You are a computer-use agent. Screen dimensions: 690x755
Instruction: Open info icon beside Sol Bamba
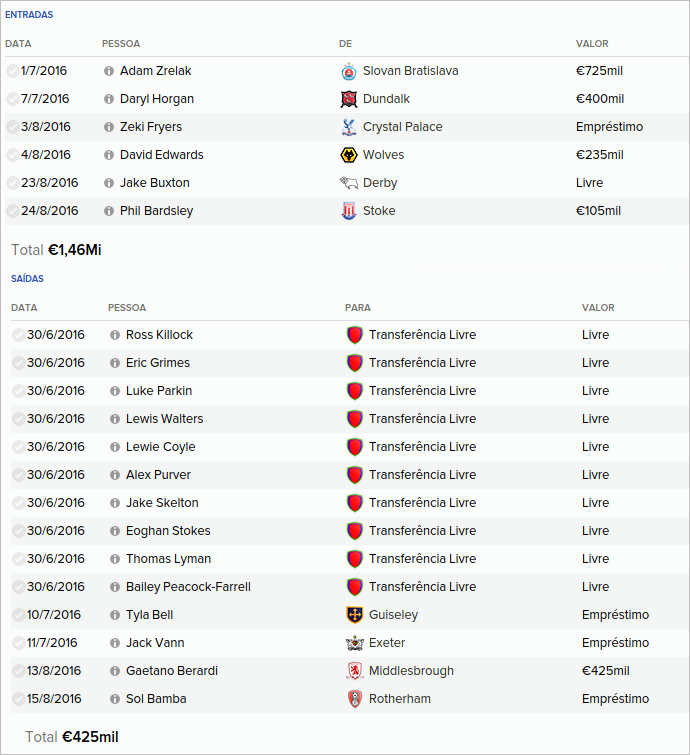[115, 699]
